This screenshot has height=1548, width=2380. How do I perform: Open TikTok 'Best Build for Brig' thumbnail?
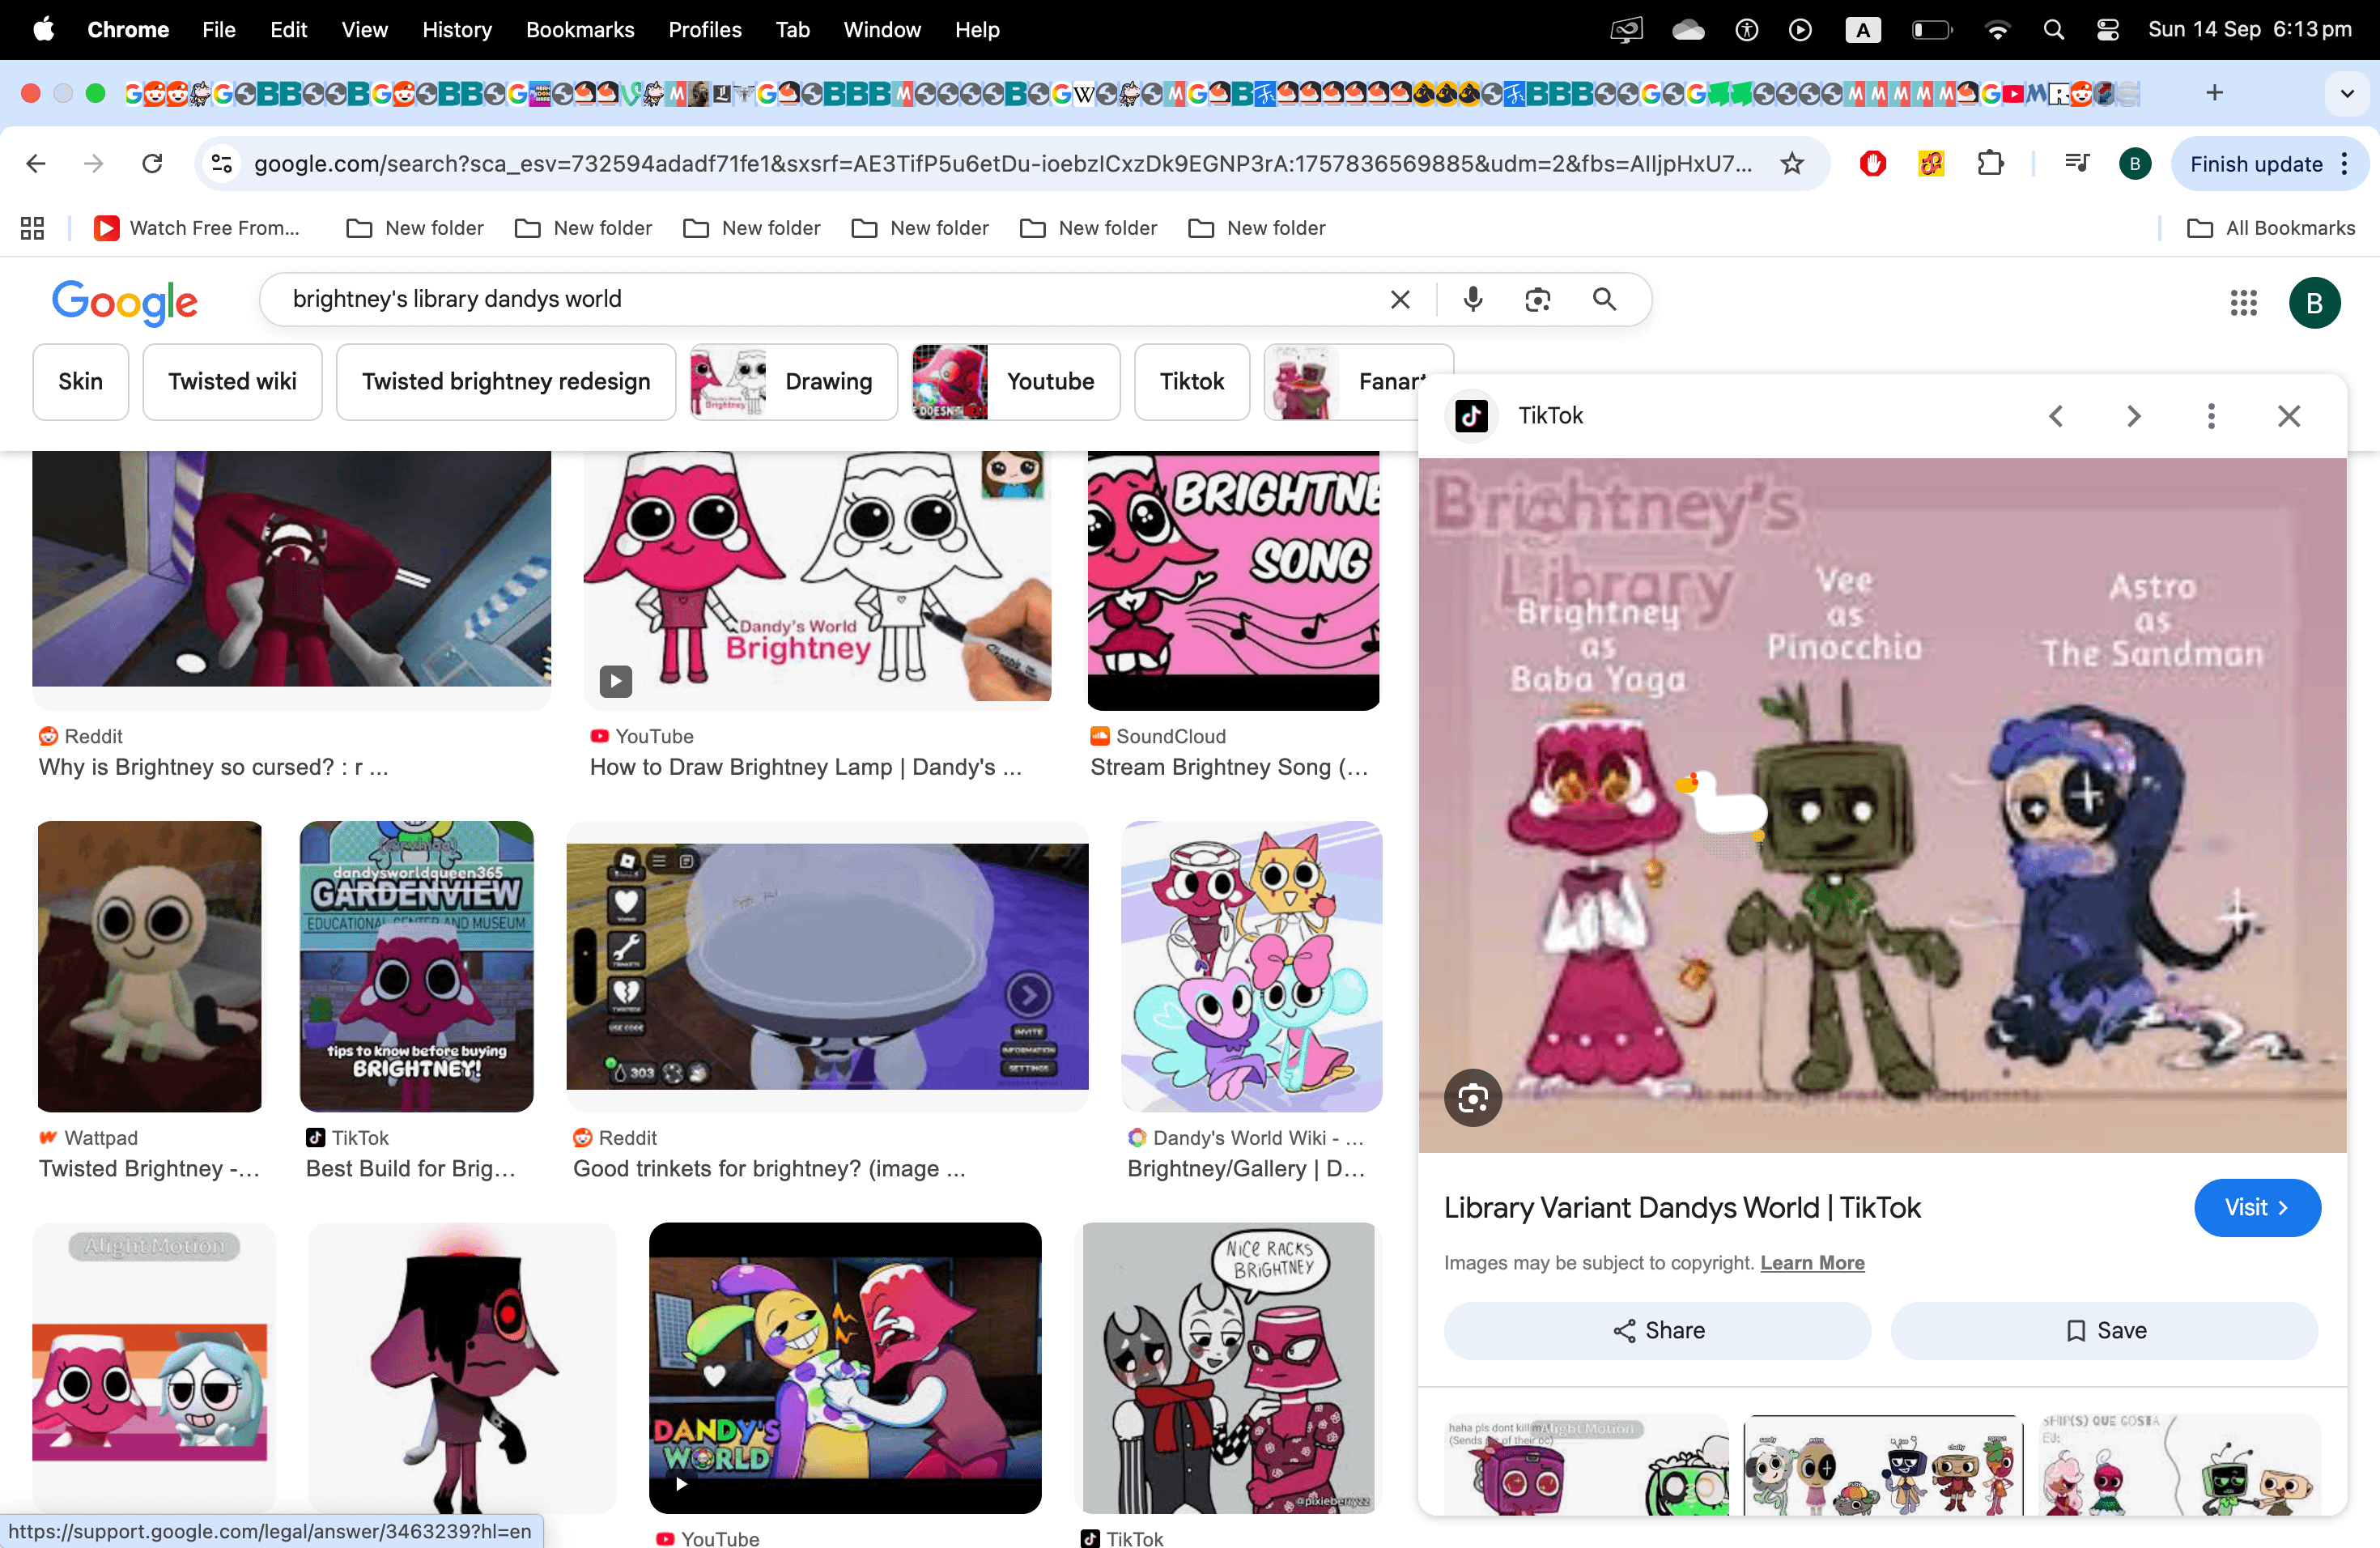click(417, 966)
